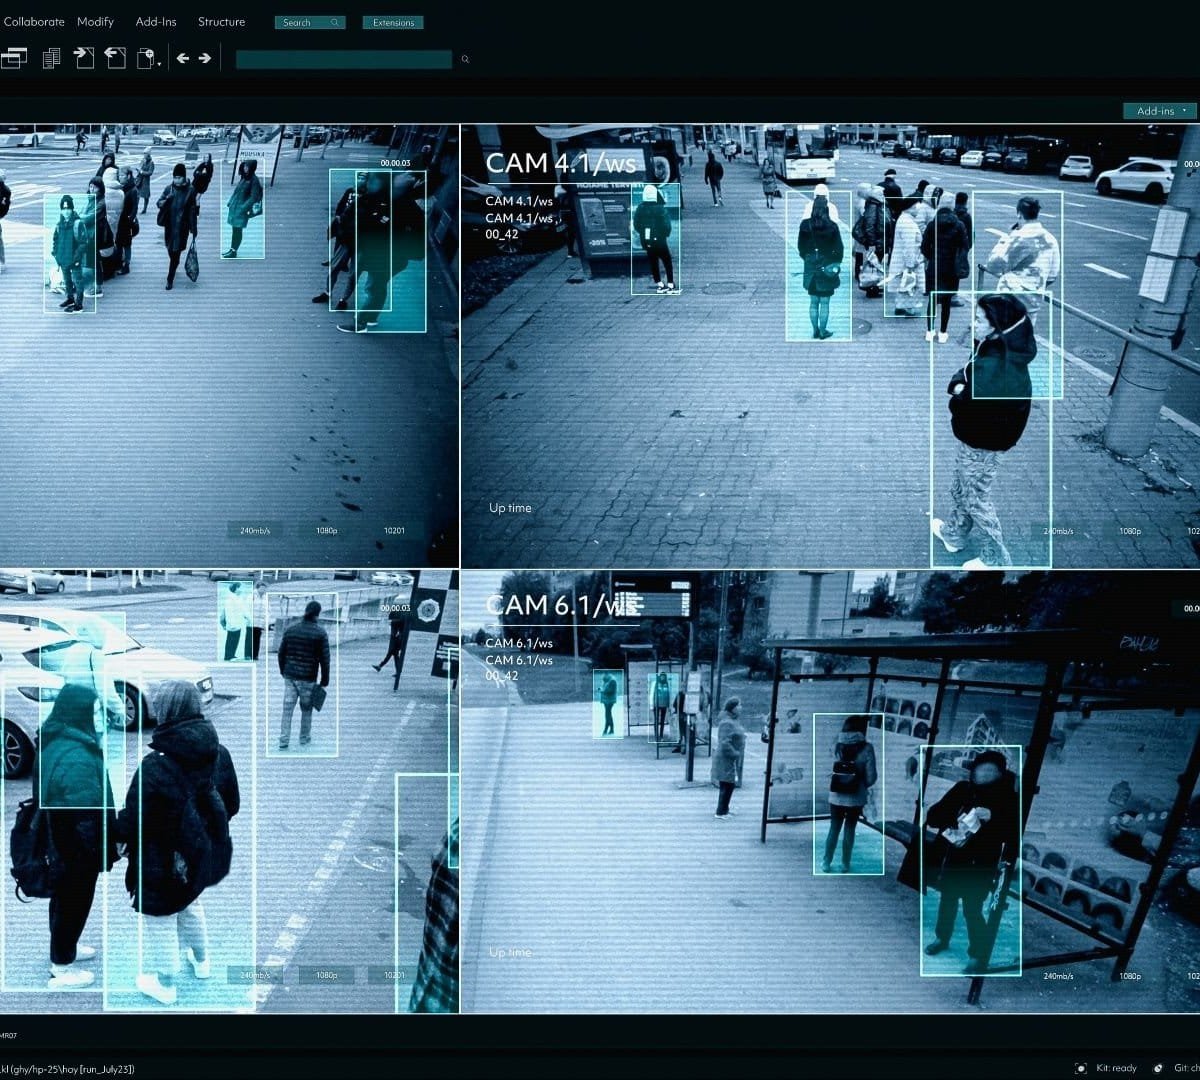Click the import file arrow-right icon
The width and height of the screenshot is (1200, 1080).
click(x=84, y=59)
